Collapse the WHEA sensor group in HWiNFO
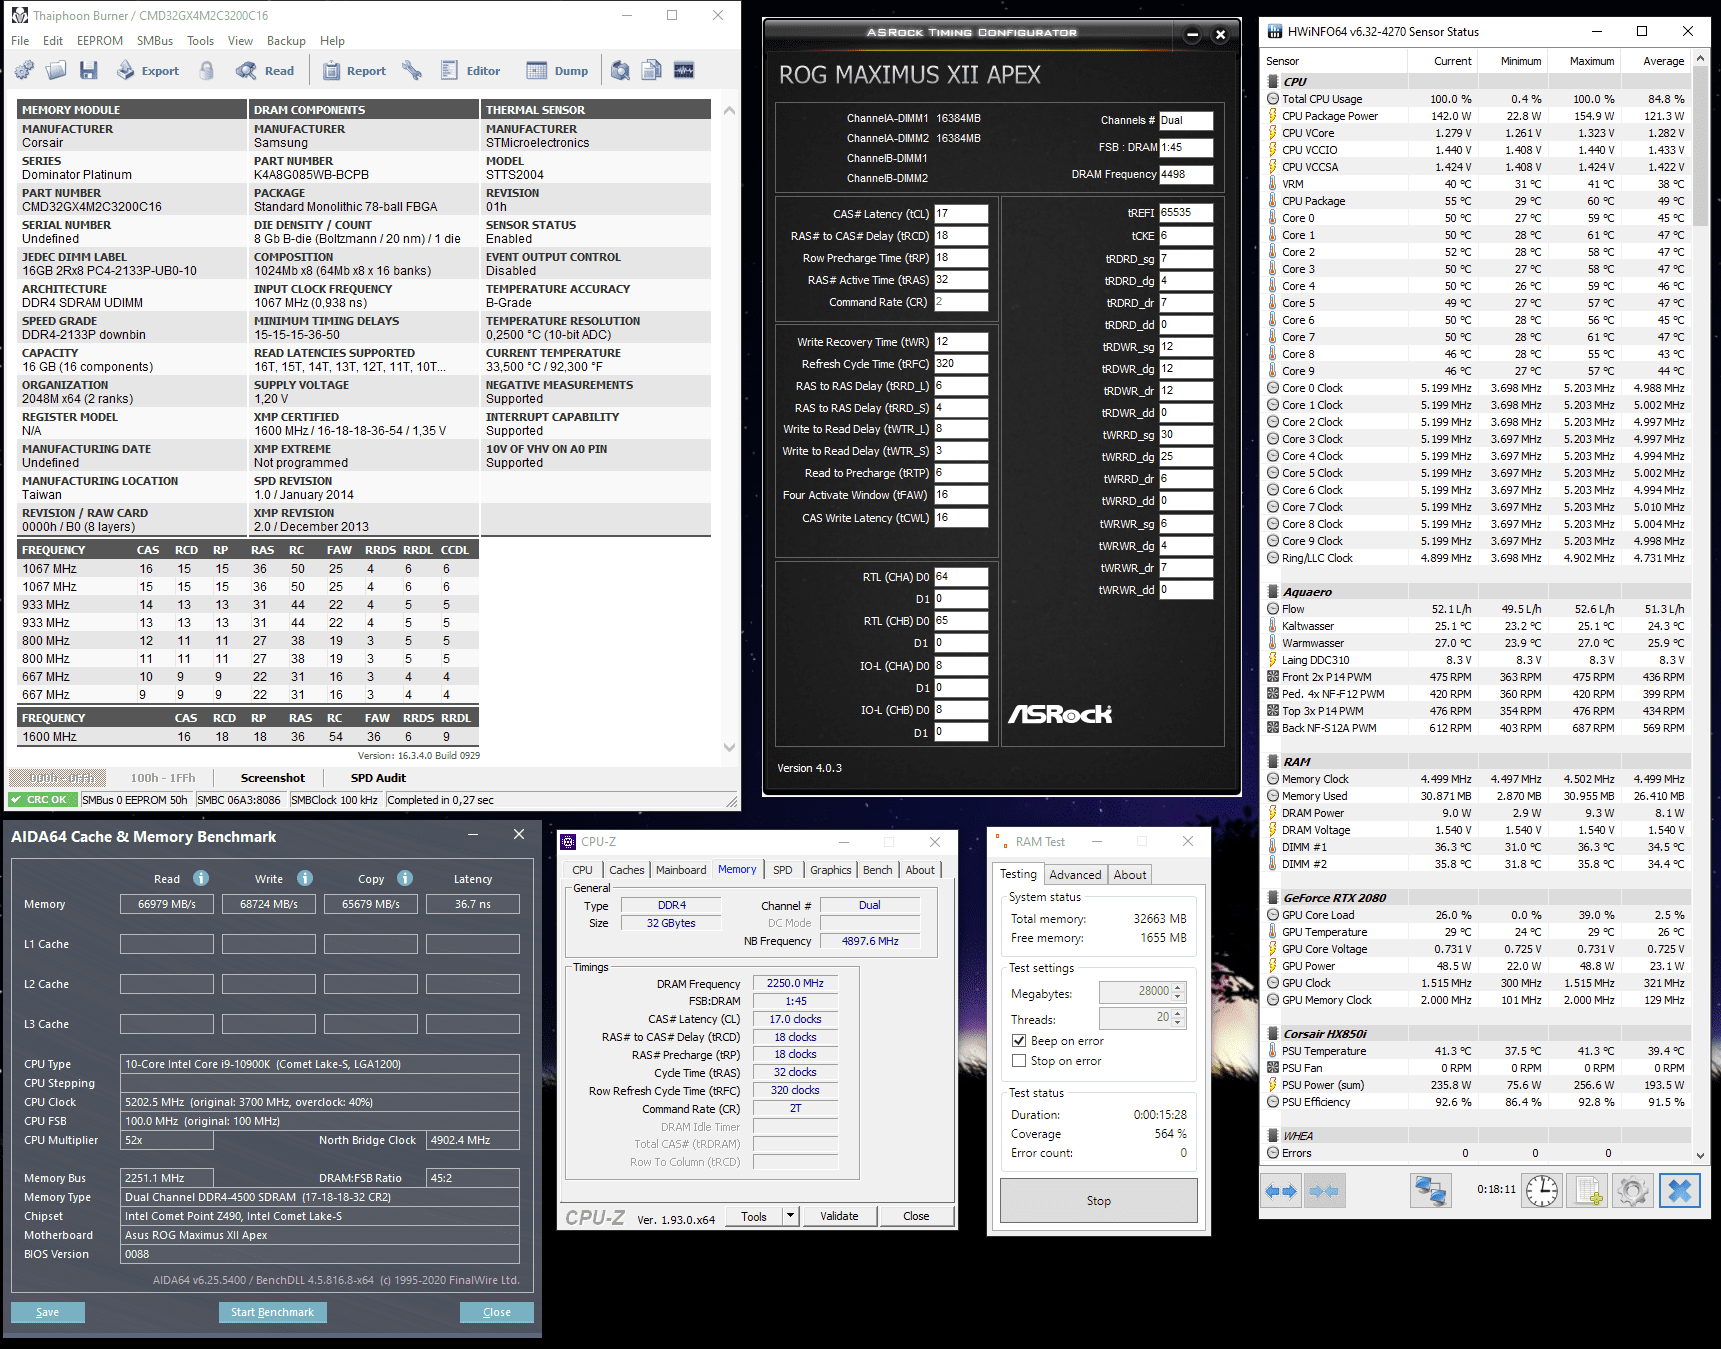The width and height of the screenshot is (1721, 1349). point(1273,1136)
